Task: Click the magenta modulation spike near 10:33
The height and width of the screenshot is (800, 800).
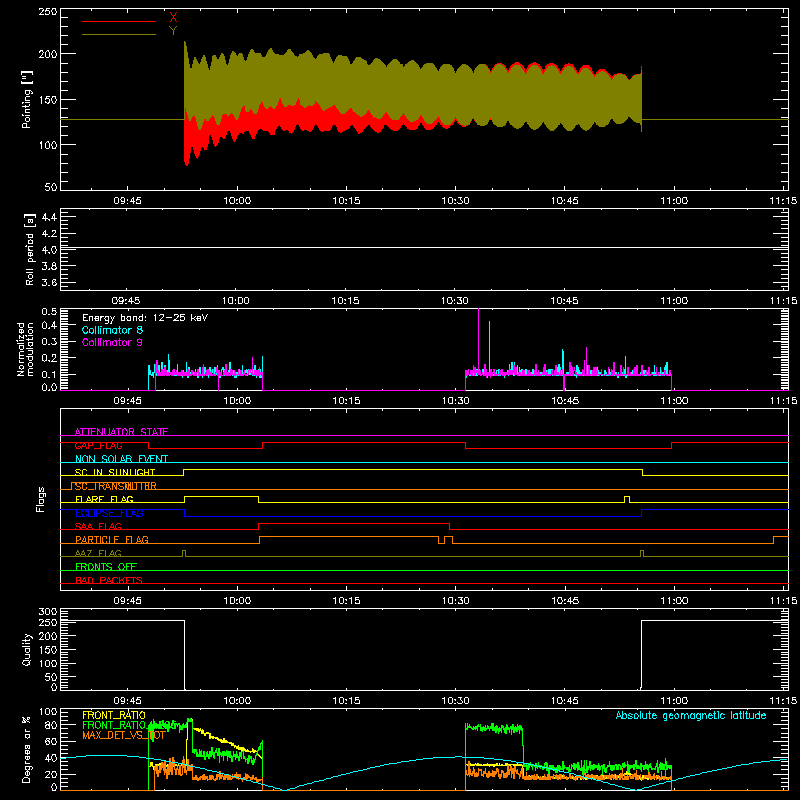Action: point(478,342)
